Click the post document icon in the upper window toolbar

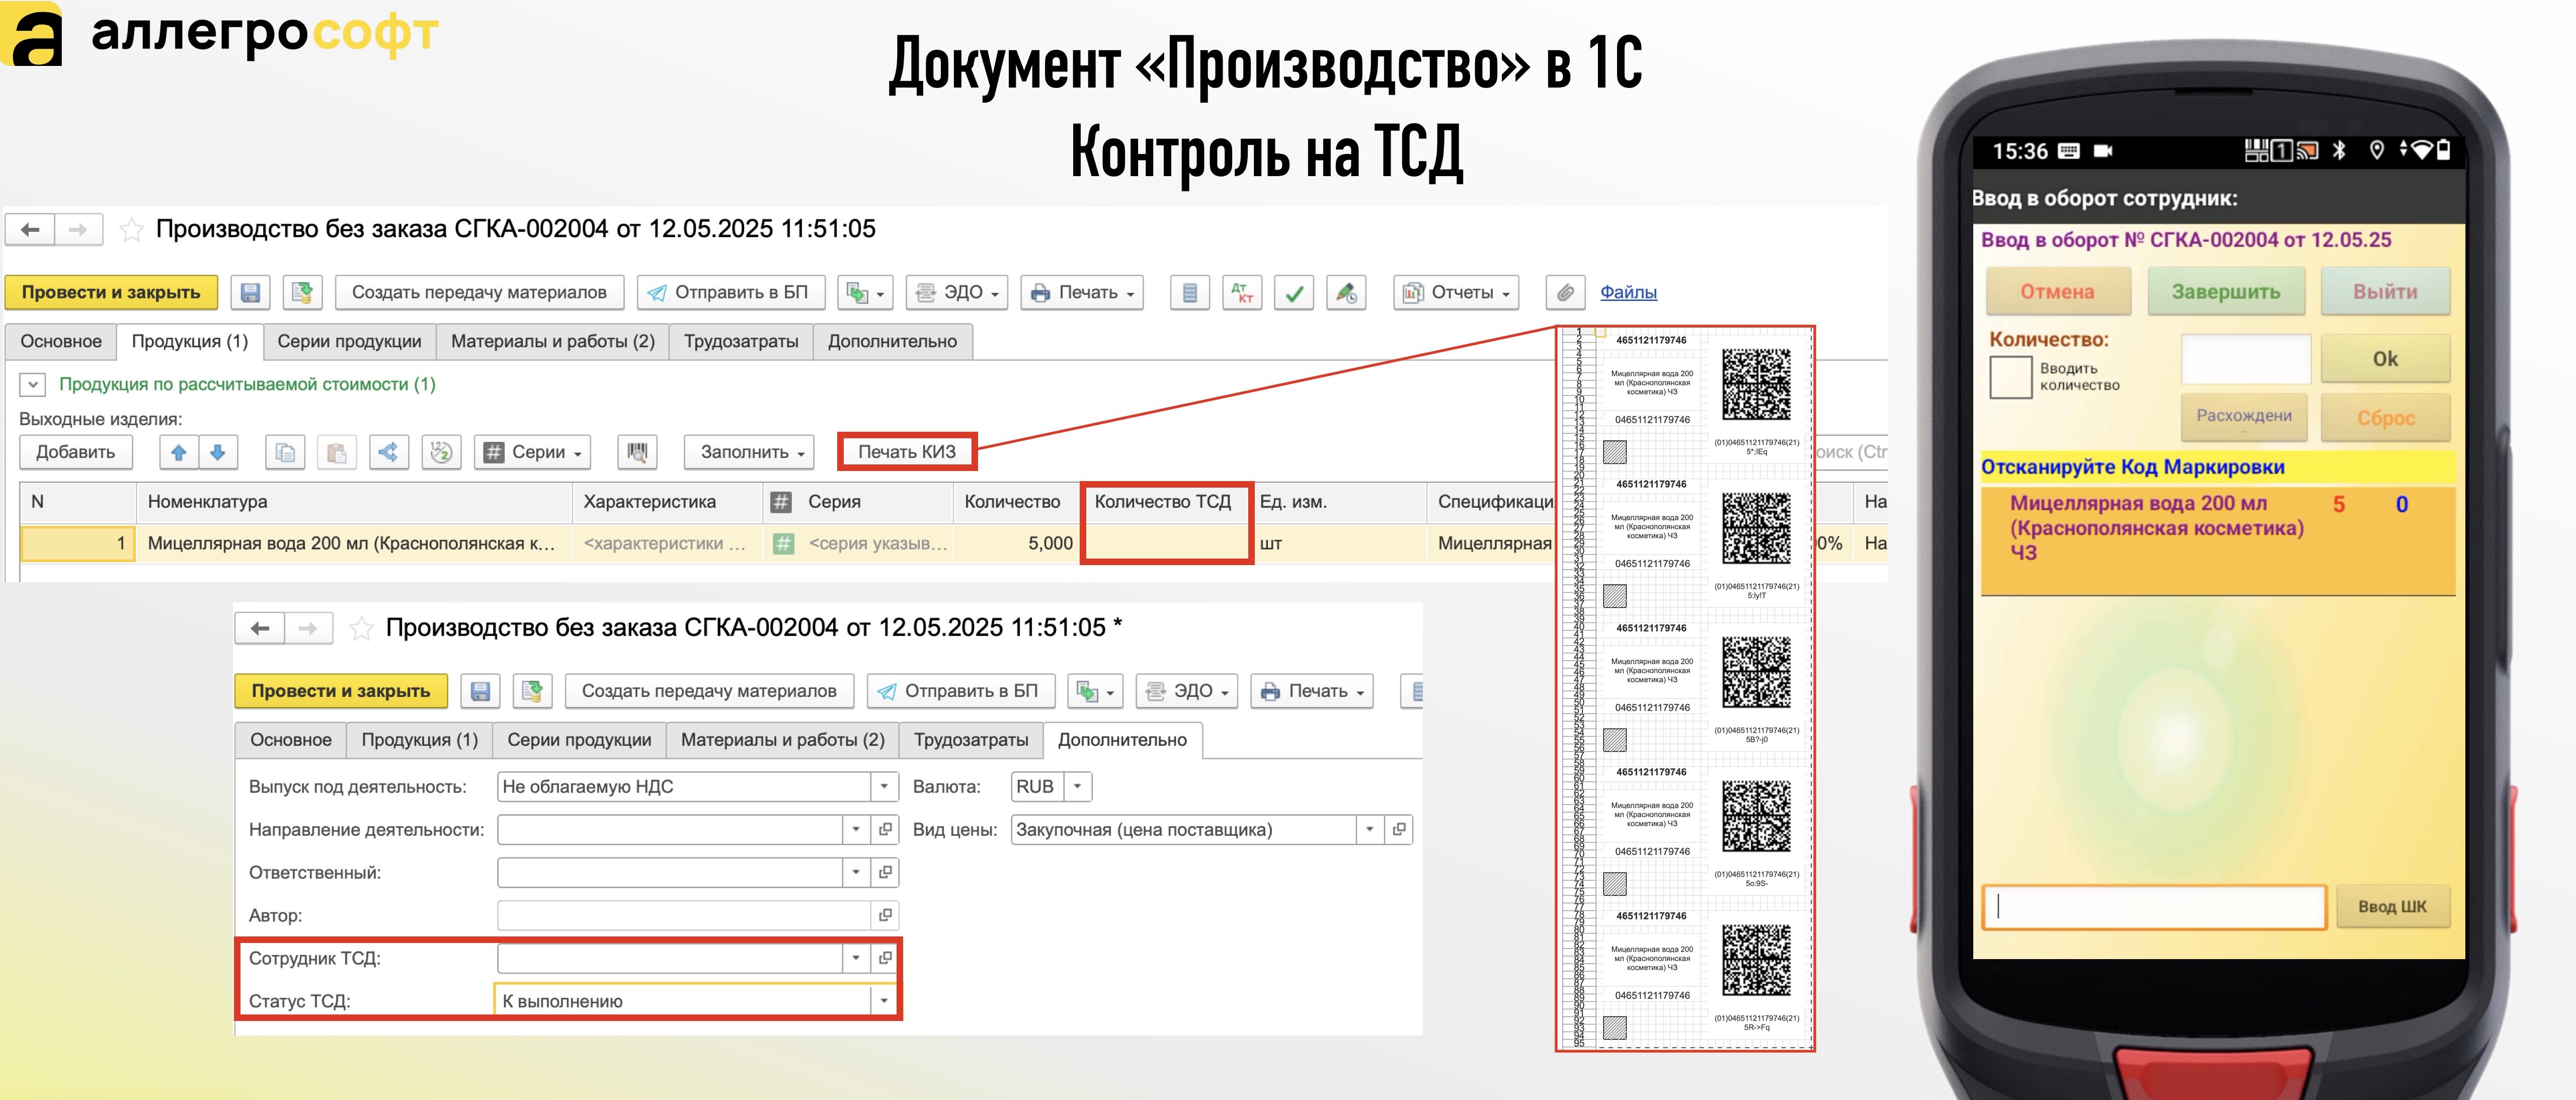302,292
